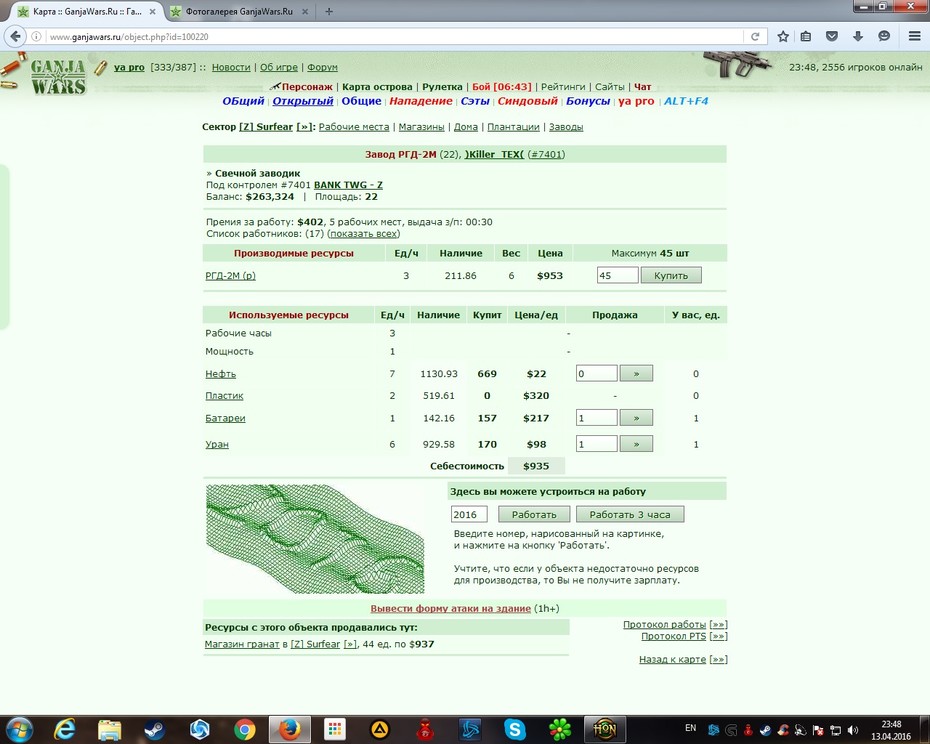Screen dimensions: 930x744
Task: Click the Работать button
Action: tap(534, 514)
